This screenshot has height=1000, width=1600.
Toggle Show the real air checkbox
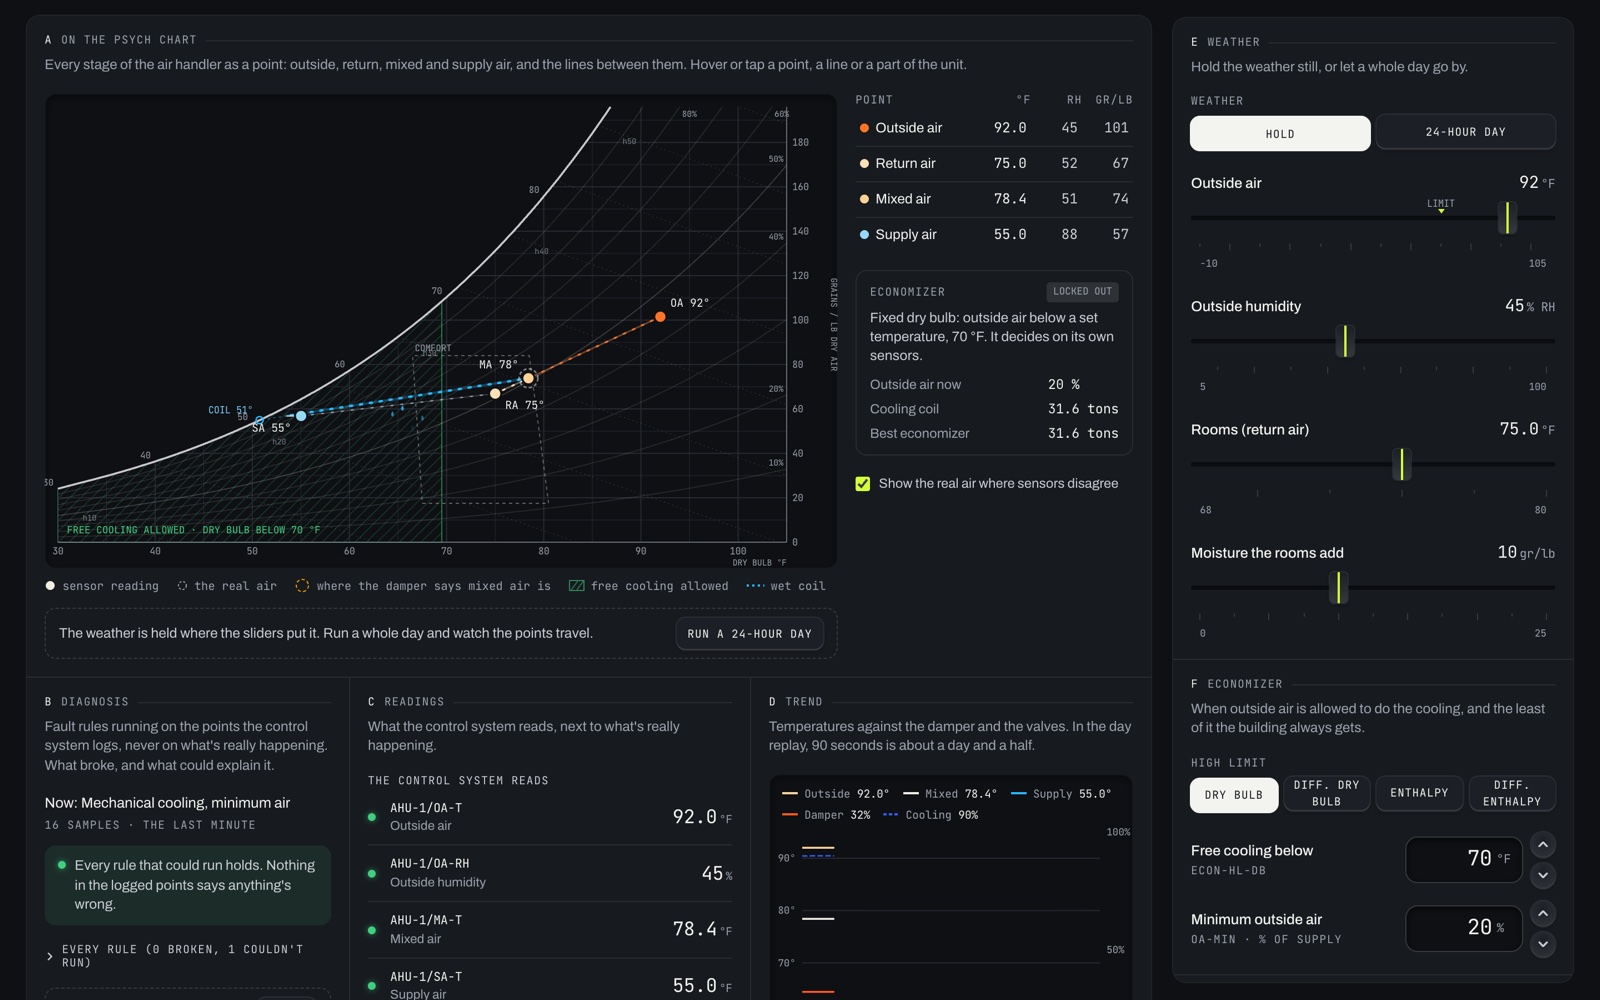click(x=863, y=484)
